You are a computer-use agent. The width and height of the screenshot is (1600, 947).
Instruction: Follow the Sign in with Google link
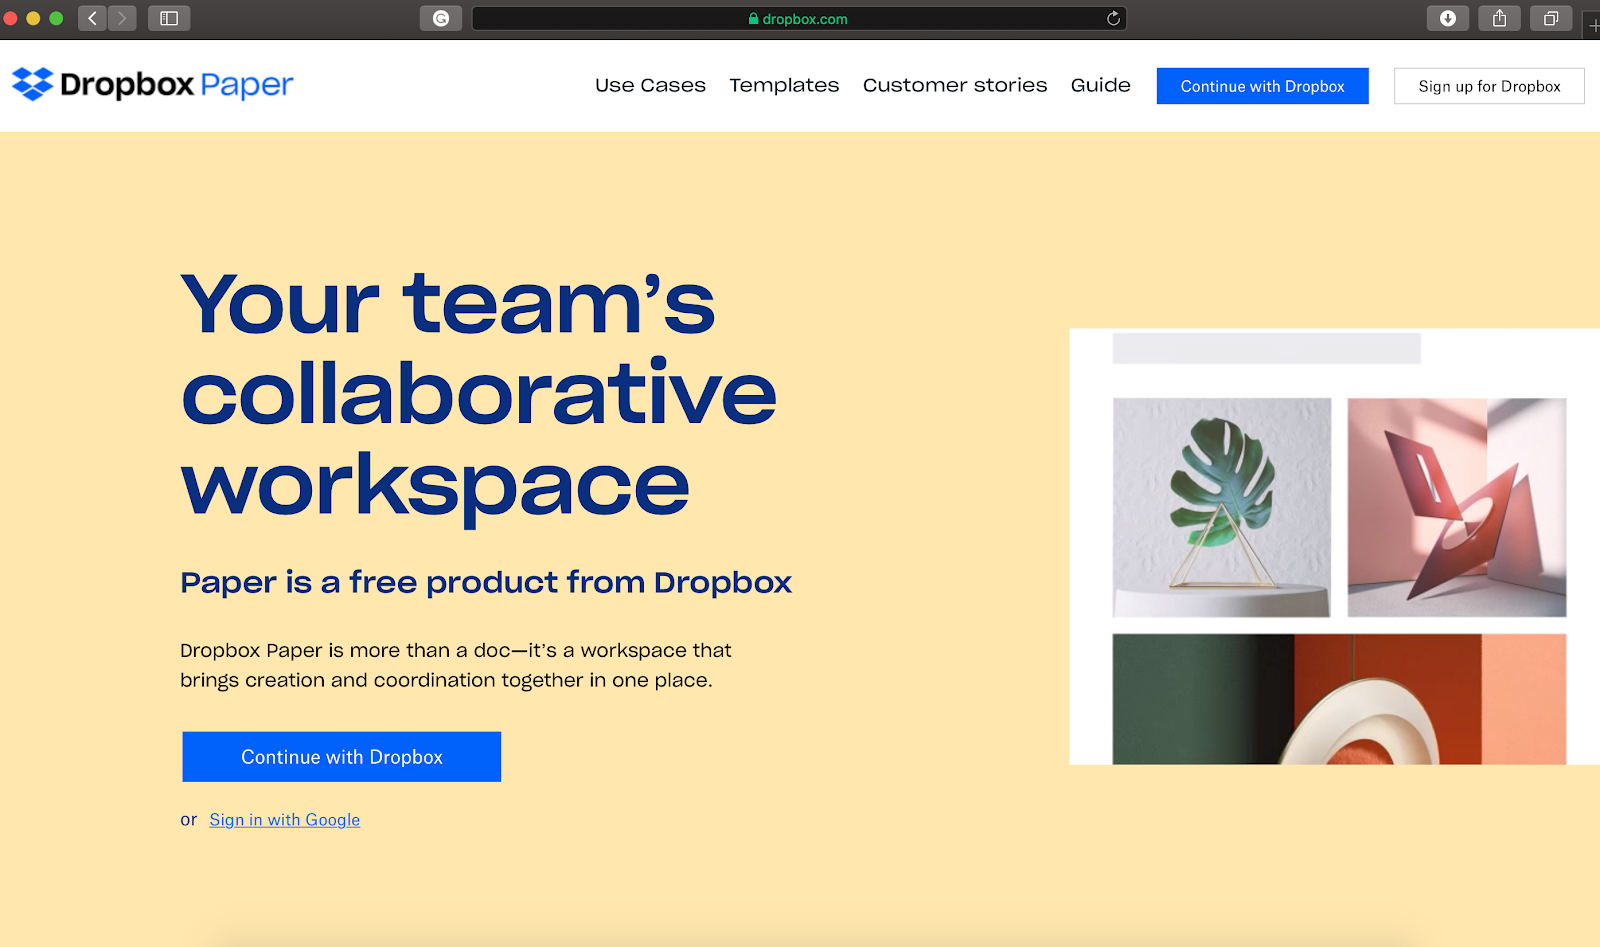[285, 820]
